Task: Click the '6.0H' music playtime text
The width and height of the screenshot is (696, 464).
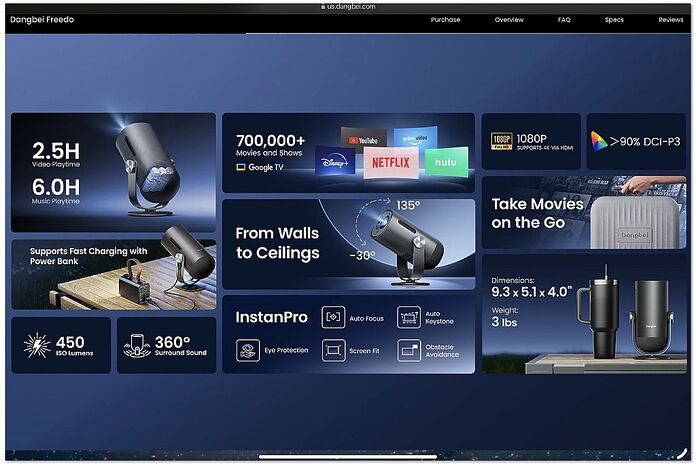Action: [56, 187]
